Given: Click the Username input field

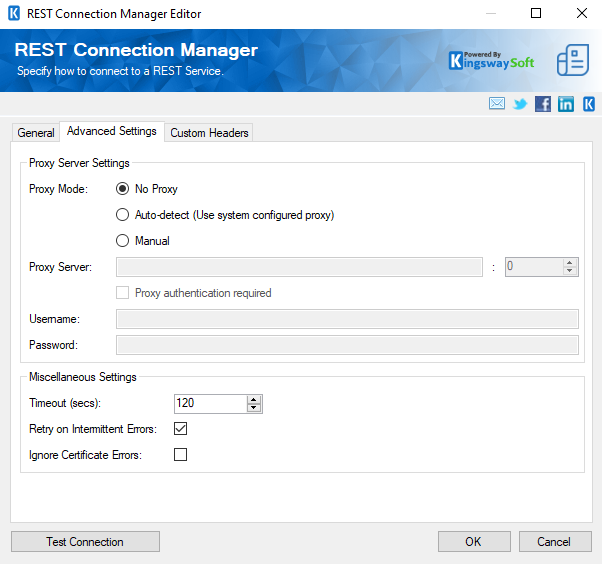Looking at the screenshot, I should [x=347, y=319].
